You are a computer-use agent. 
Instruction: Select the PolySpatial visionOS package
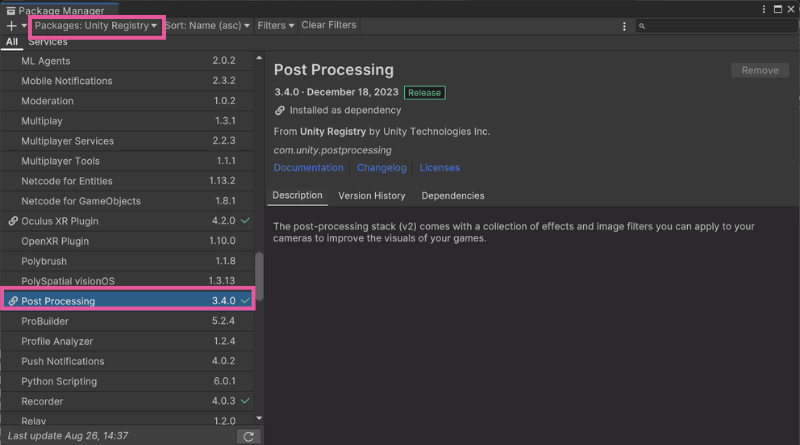point(128,281)
